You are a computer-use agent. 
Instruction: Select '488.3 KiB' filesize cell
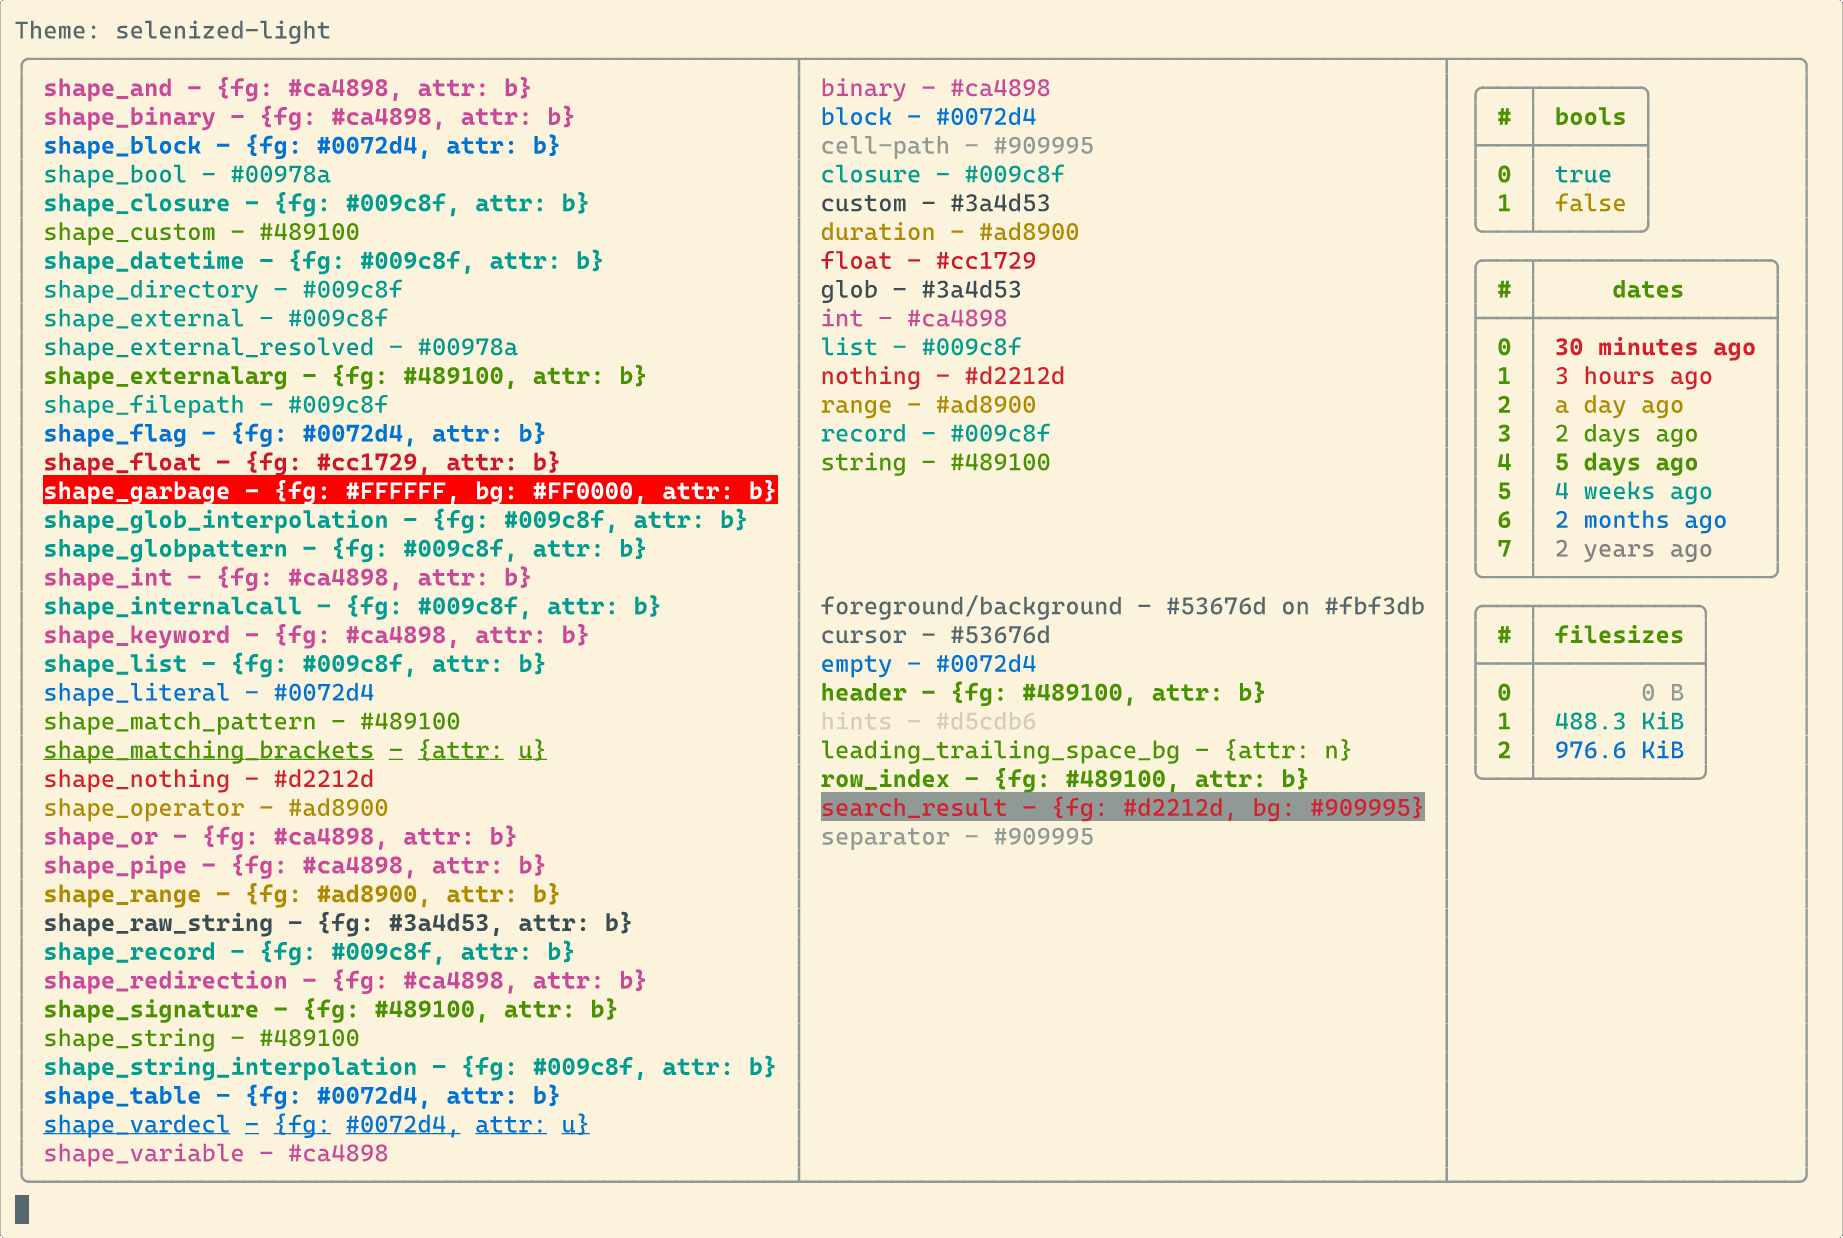pos(1619,722)
